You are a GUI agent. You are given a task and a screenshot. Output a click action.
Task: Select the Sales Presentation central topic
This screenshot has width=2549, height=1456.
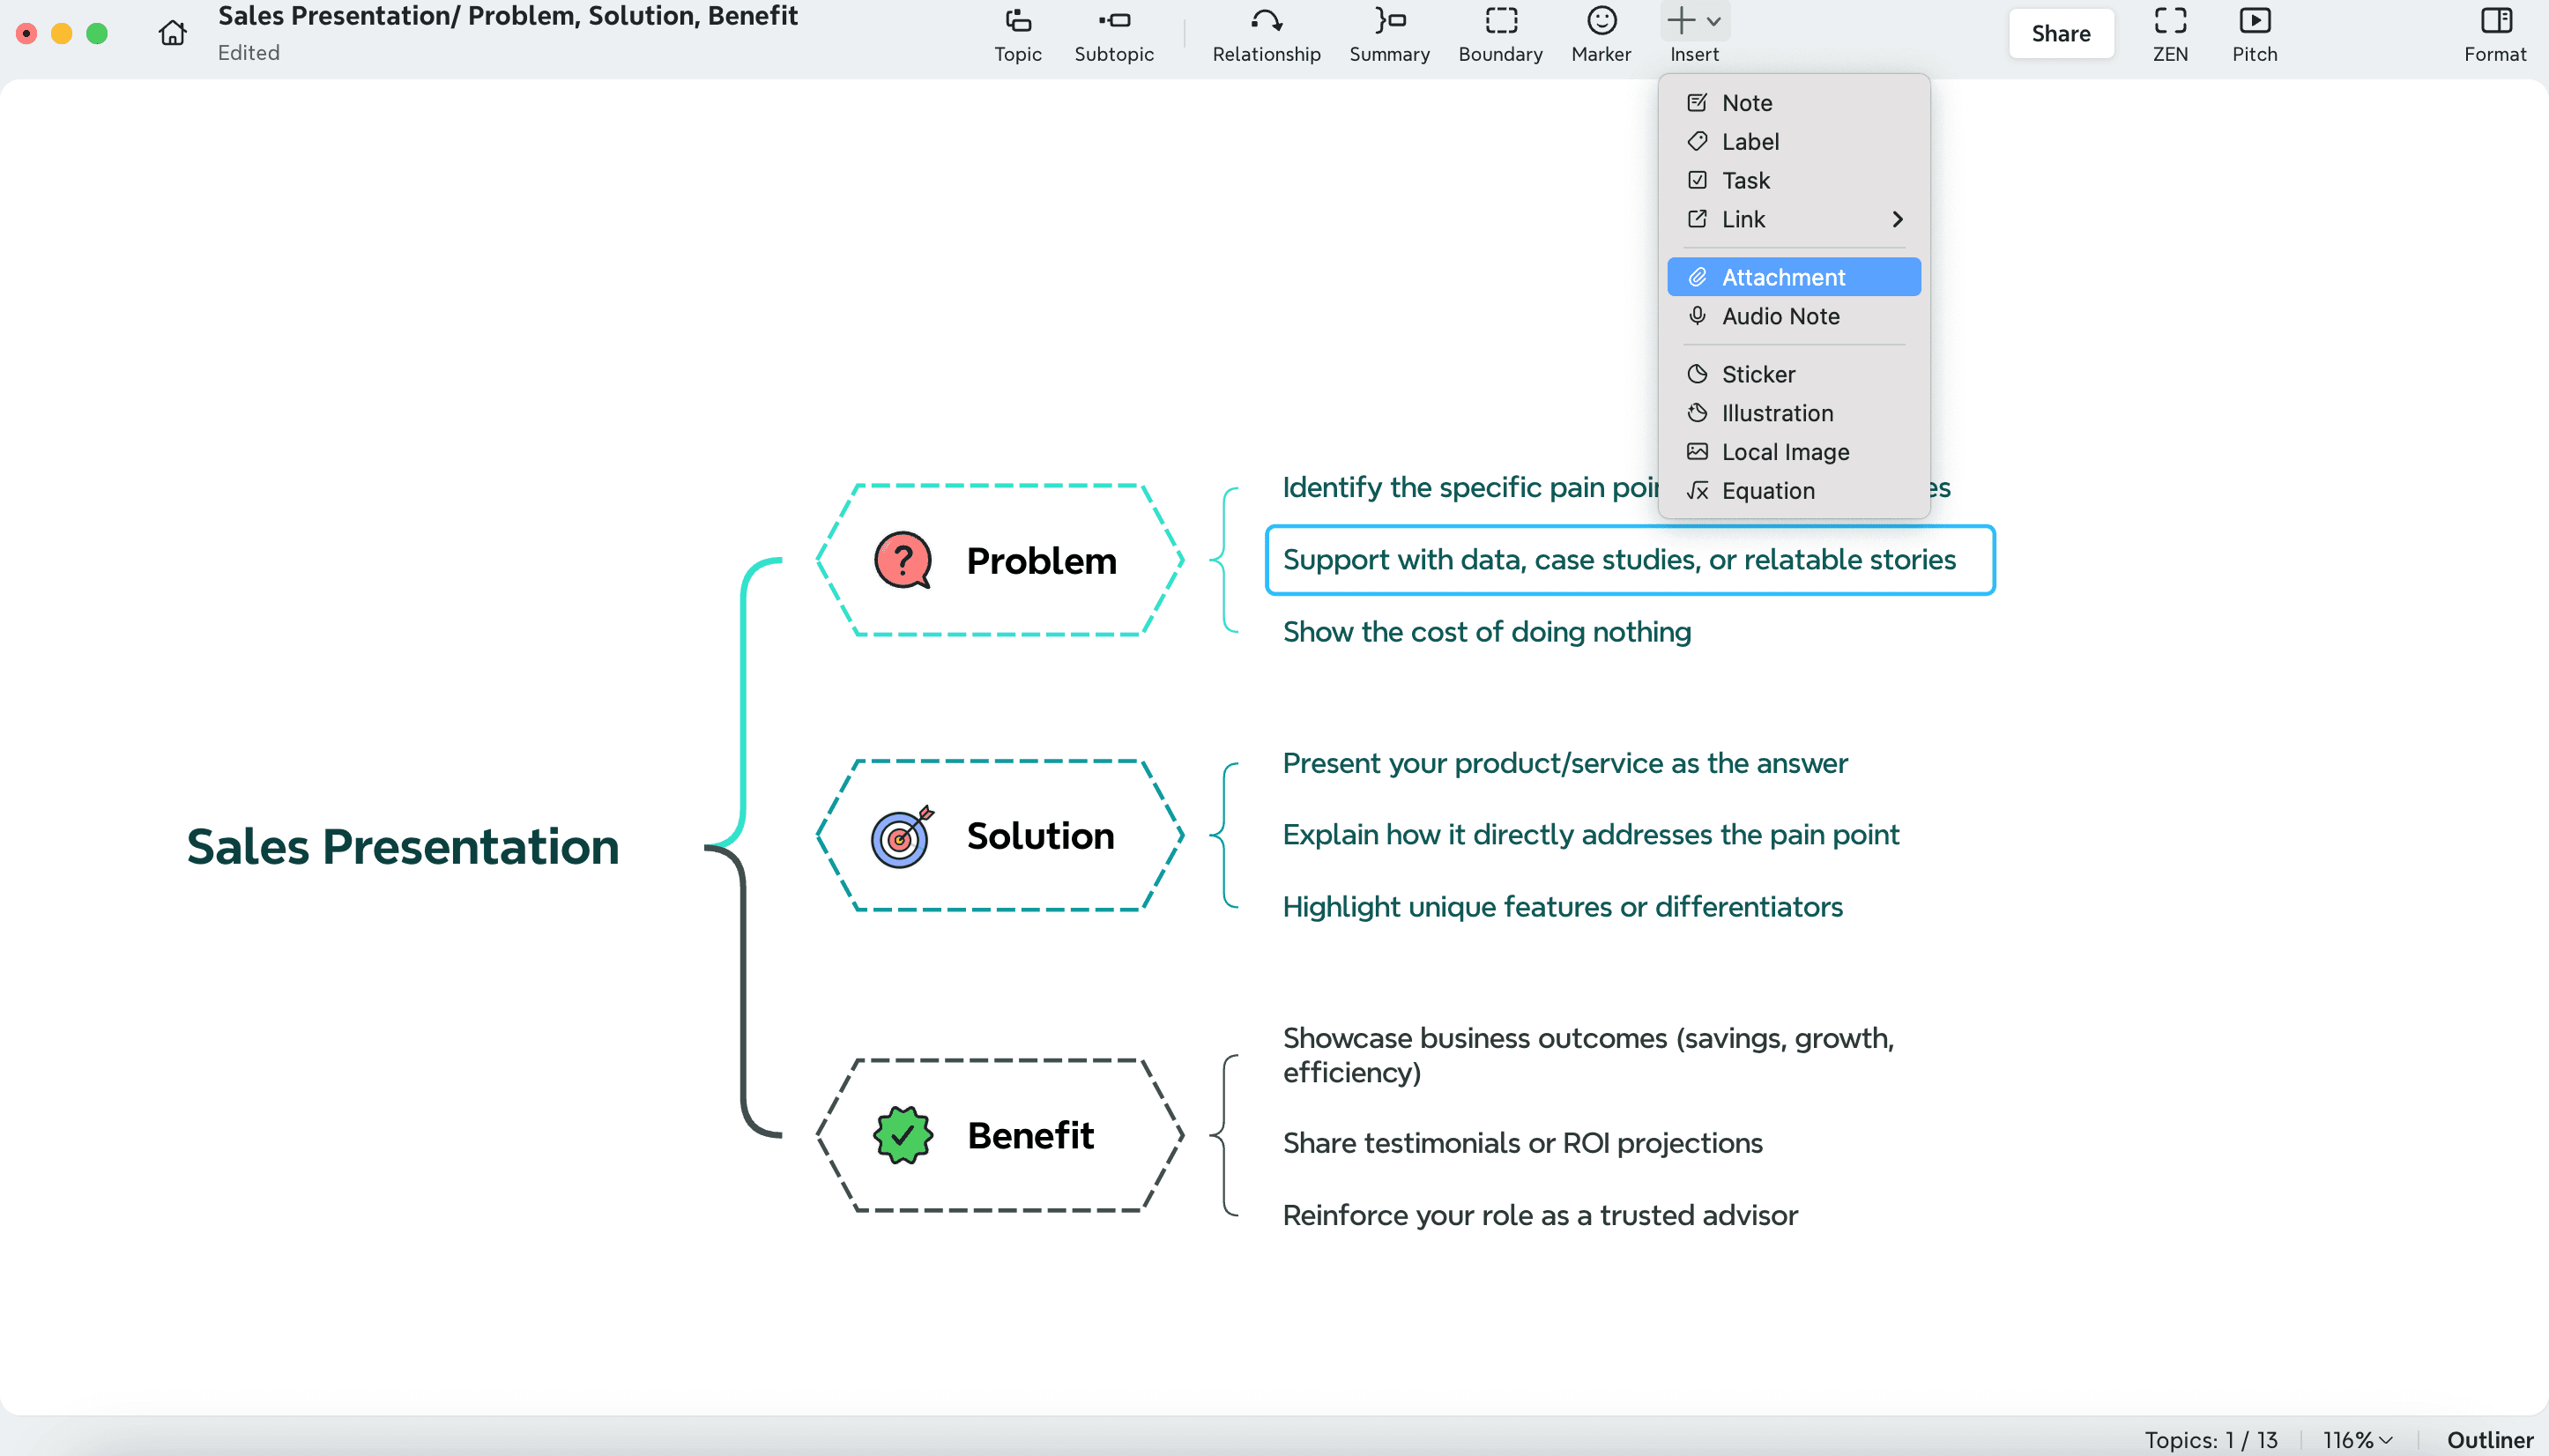[403, 847]
